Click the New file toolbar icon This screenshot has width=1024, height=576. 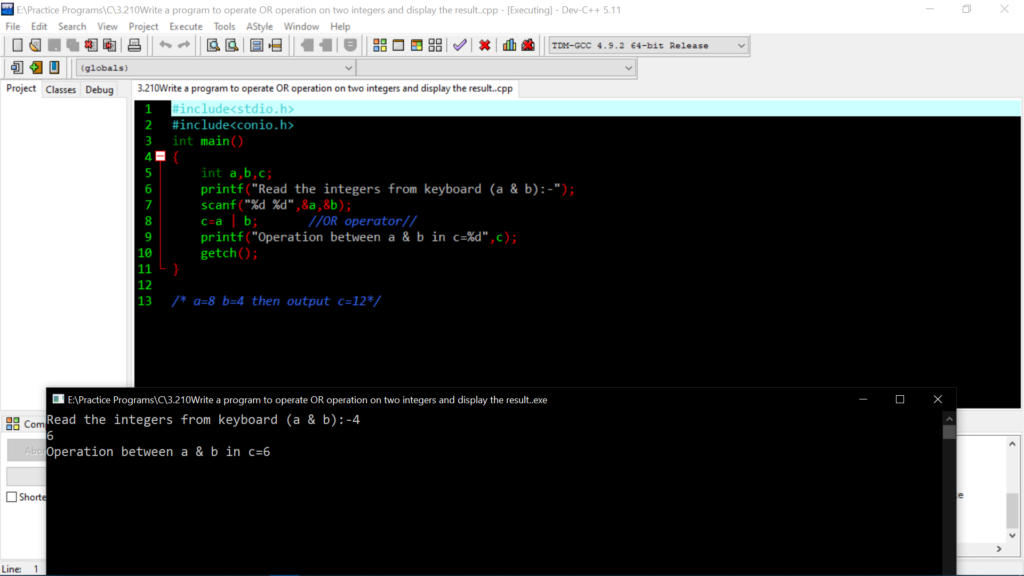(x=17, y=45)
